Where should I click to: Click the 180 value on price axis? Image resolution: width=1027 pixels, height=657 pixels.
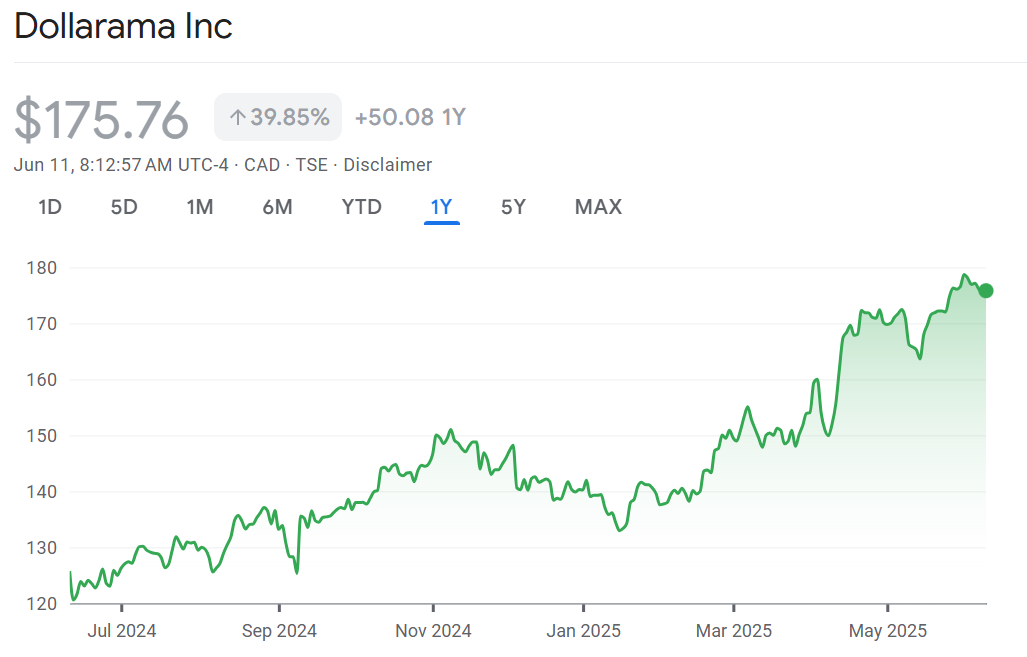click(44, 268)
